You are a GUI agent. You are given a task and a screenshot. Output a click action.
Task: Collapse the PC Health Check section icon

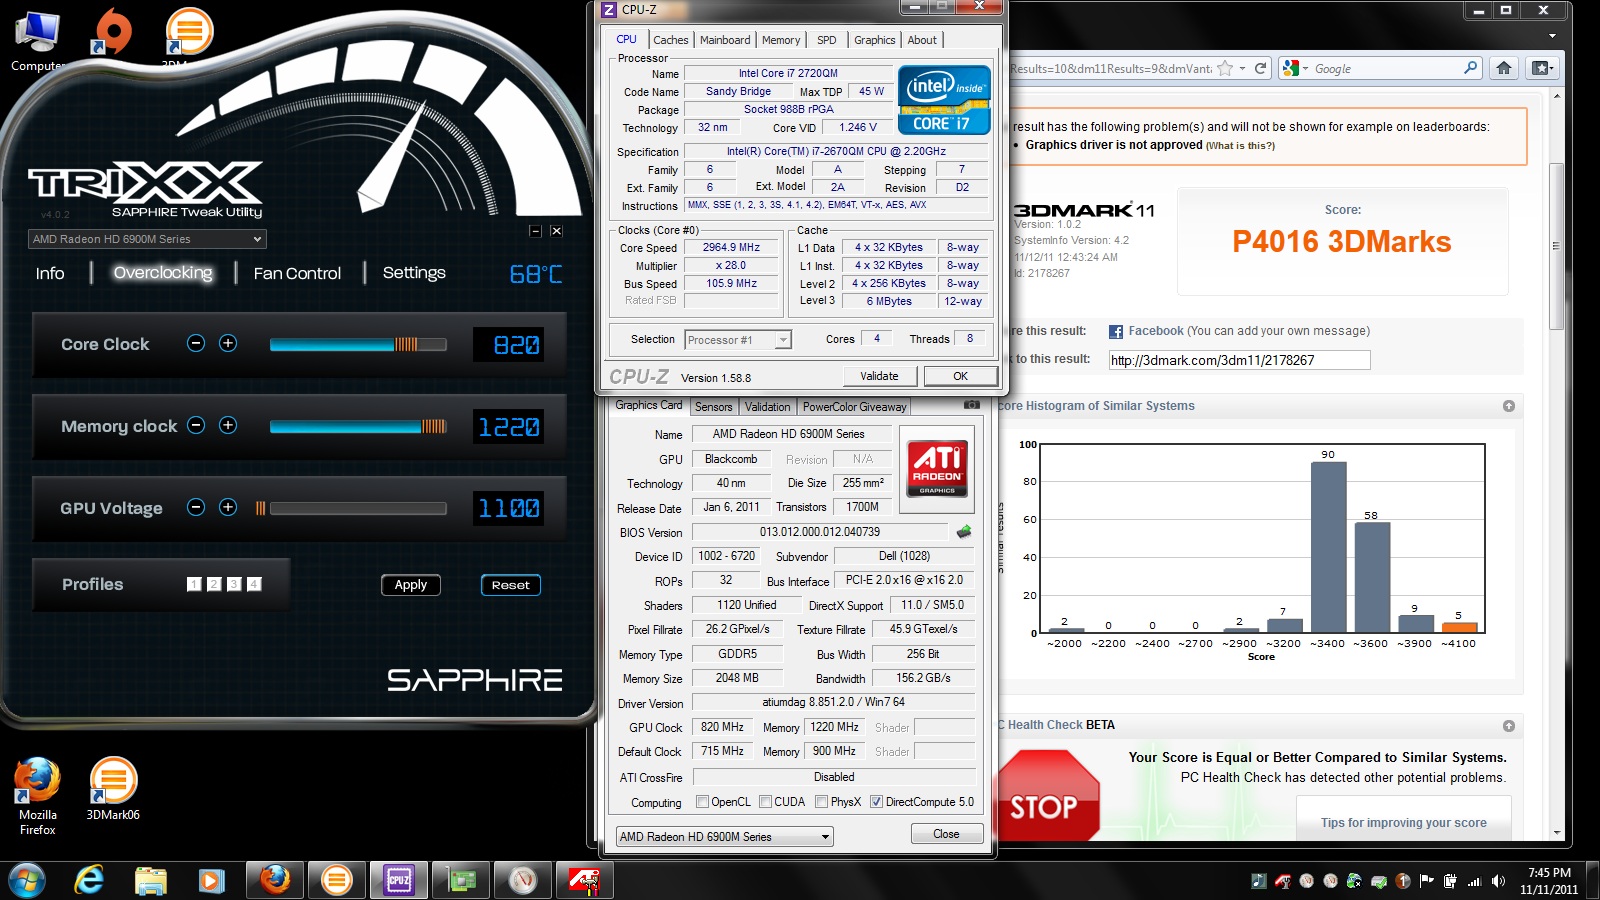click(x=1508, y=726)
